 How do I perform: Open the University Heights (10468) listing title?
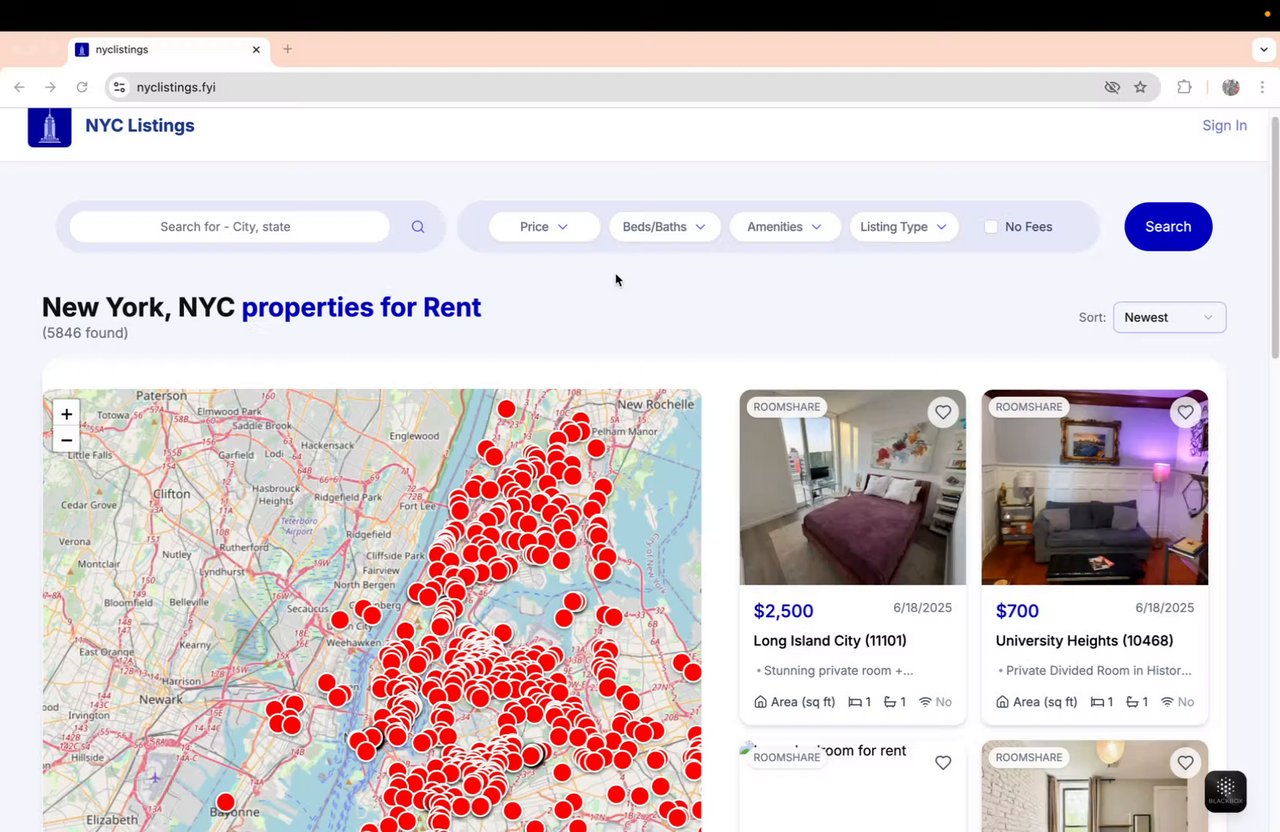click(1084, 640)
